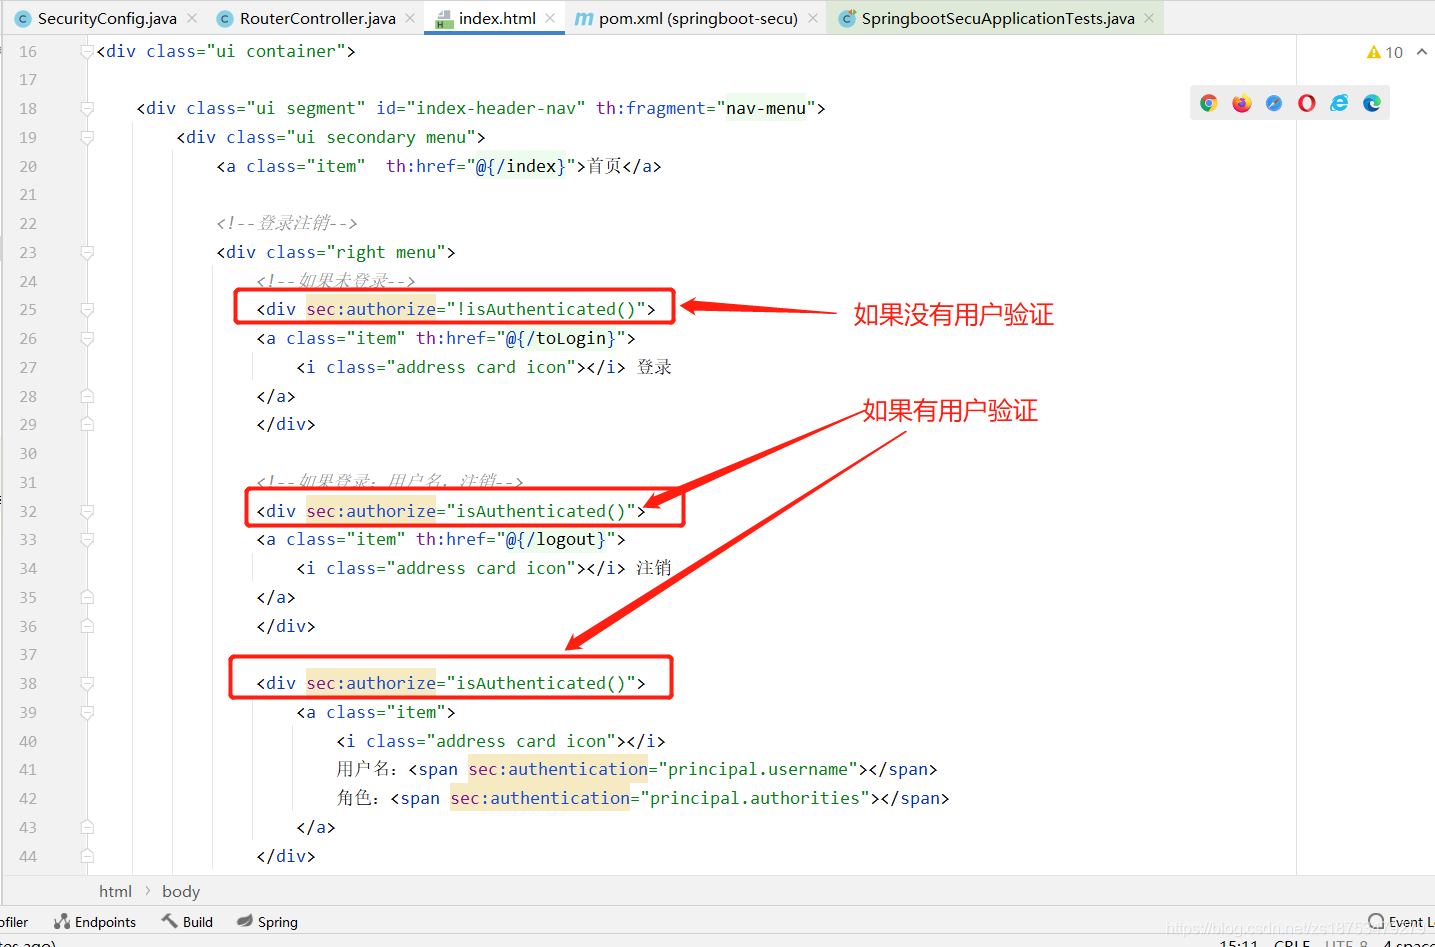This screenshot has height=947, width=1435.
Task: Open in Internet Explorer browser icon
Action: coord(1339,103)
